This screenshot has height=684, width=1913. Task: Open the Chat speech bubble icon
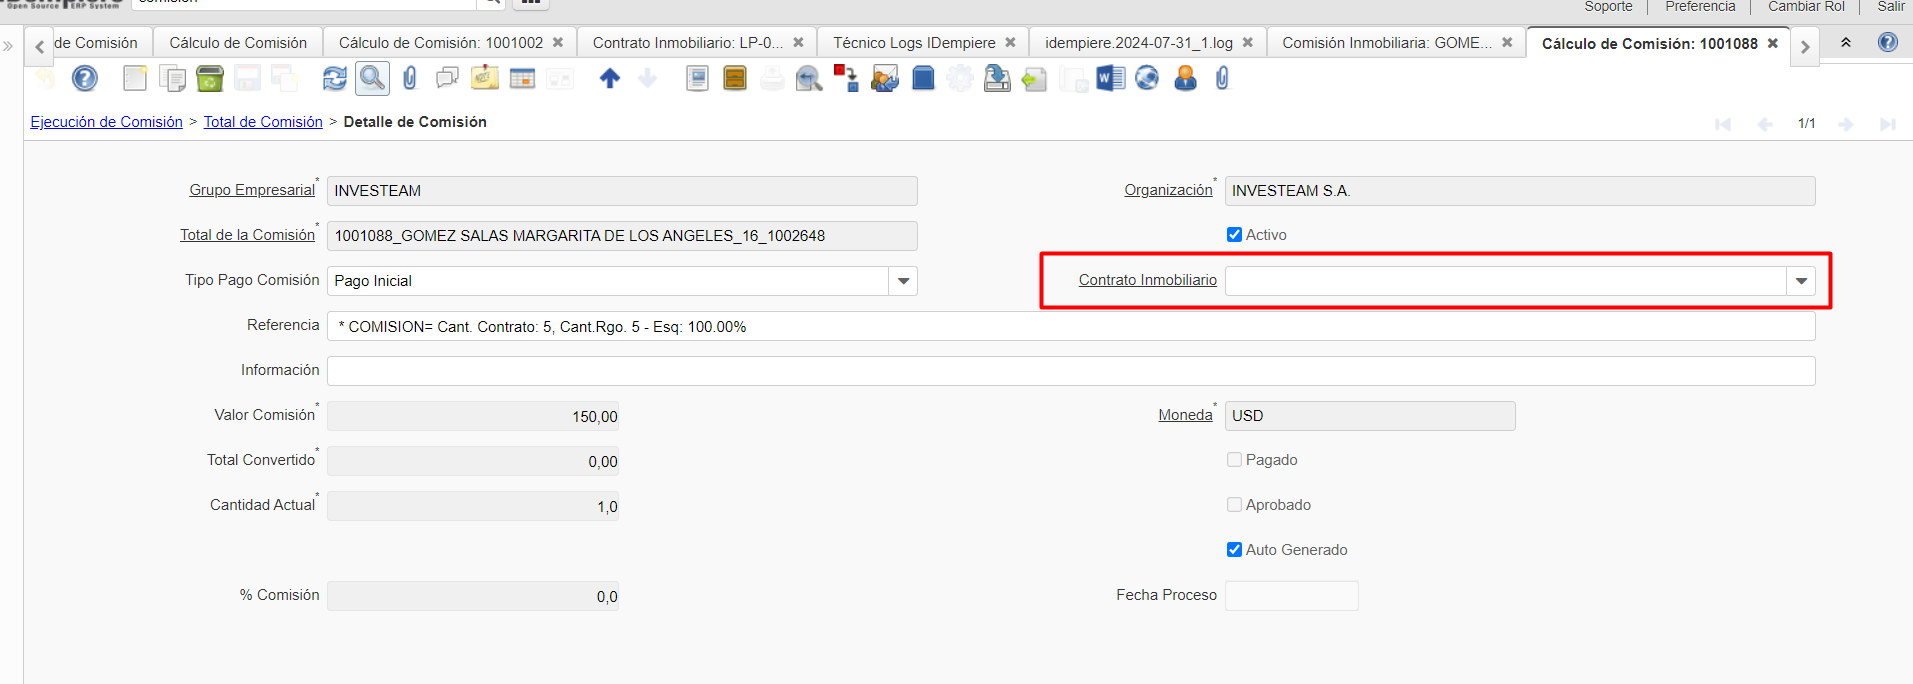[447, 78]
